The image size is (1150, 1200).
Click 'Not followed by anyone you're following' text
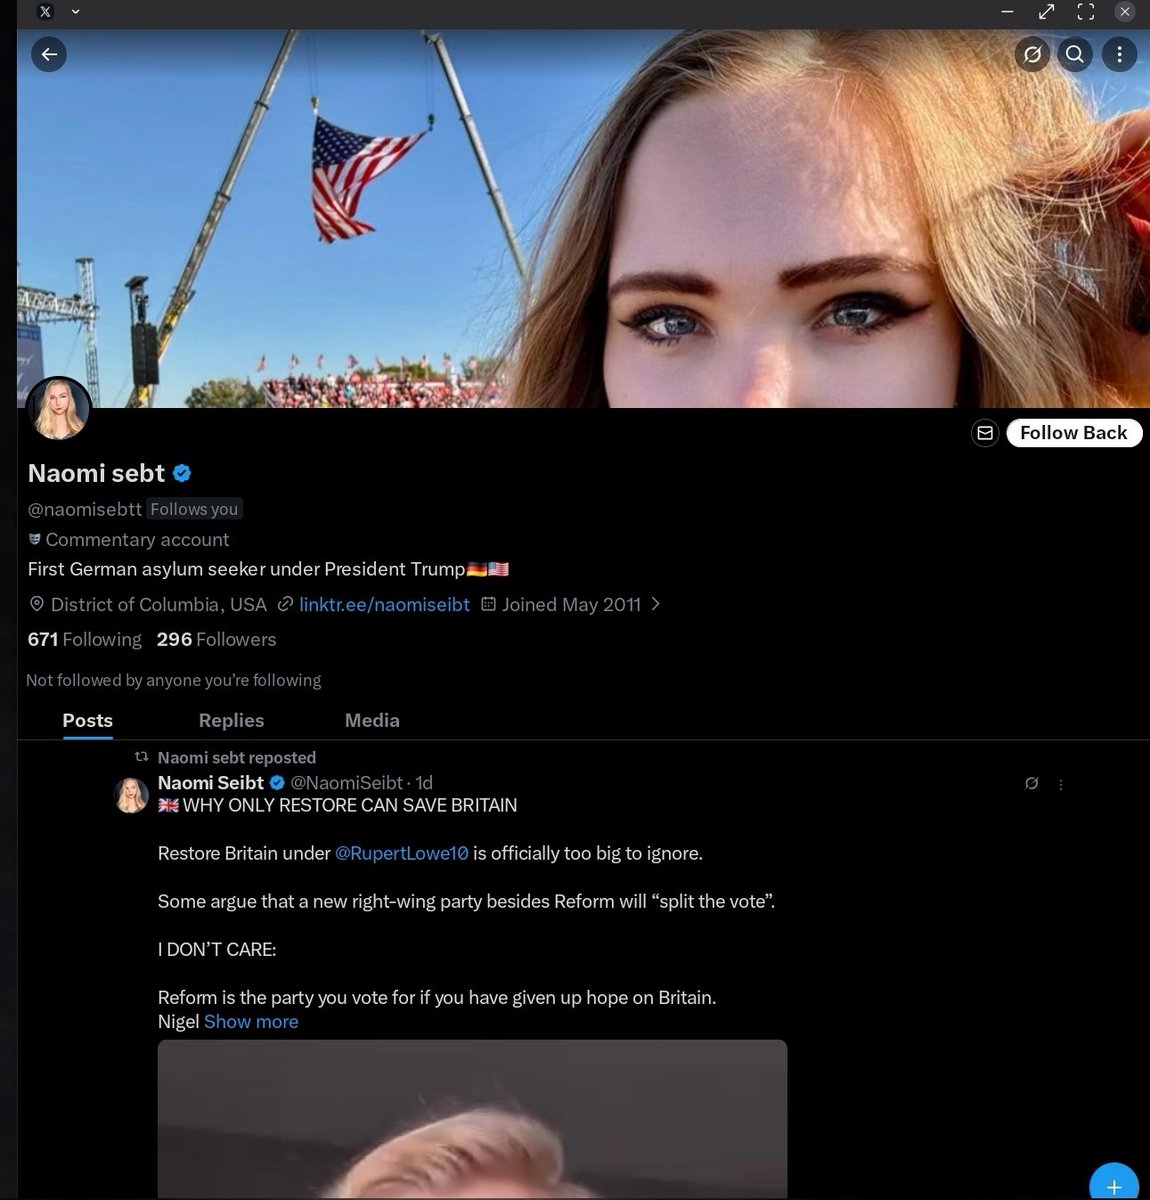[x=173, y=680]
